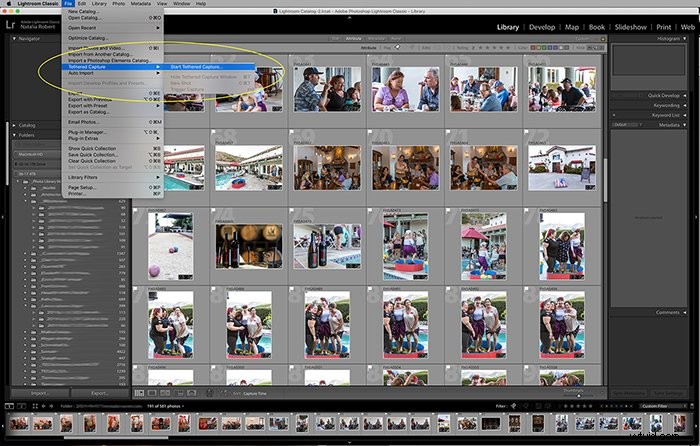This screenshot has height=446, width=700.
Task: Click Sync Metadata button
Action: (628, 393)
